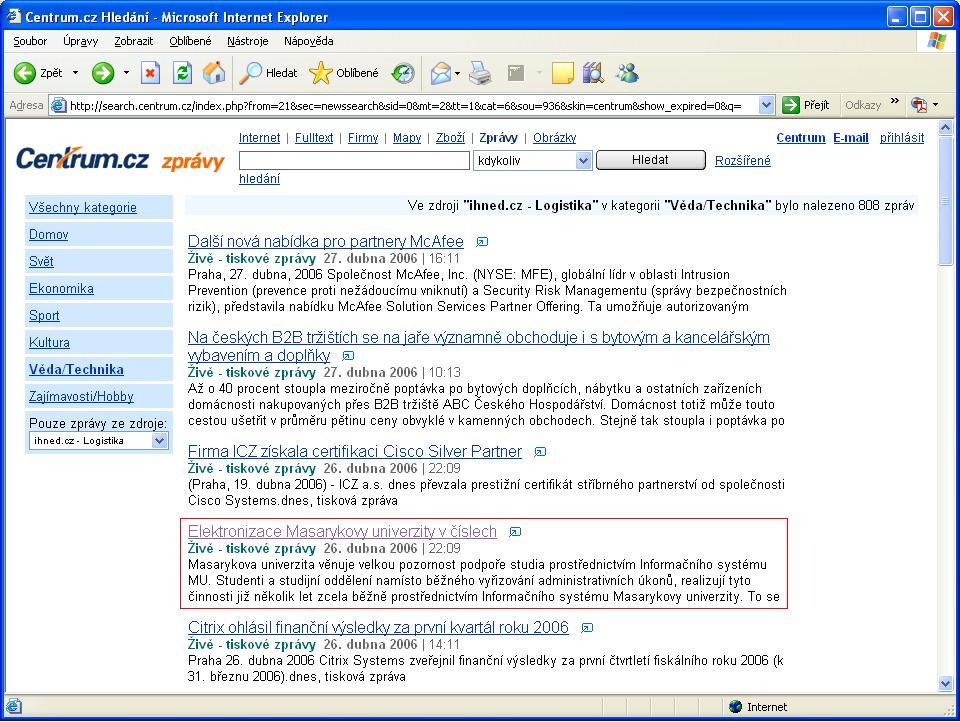Expand the Mail button dropdown arrow

[x=457, y=73]
